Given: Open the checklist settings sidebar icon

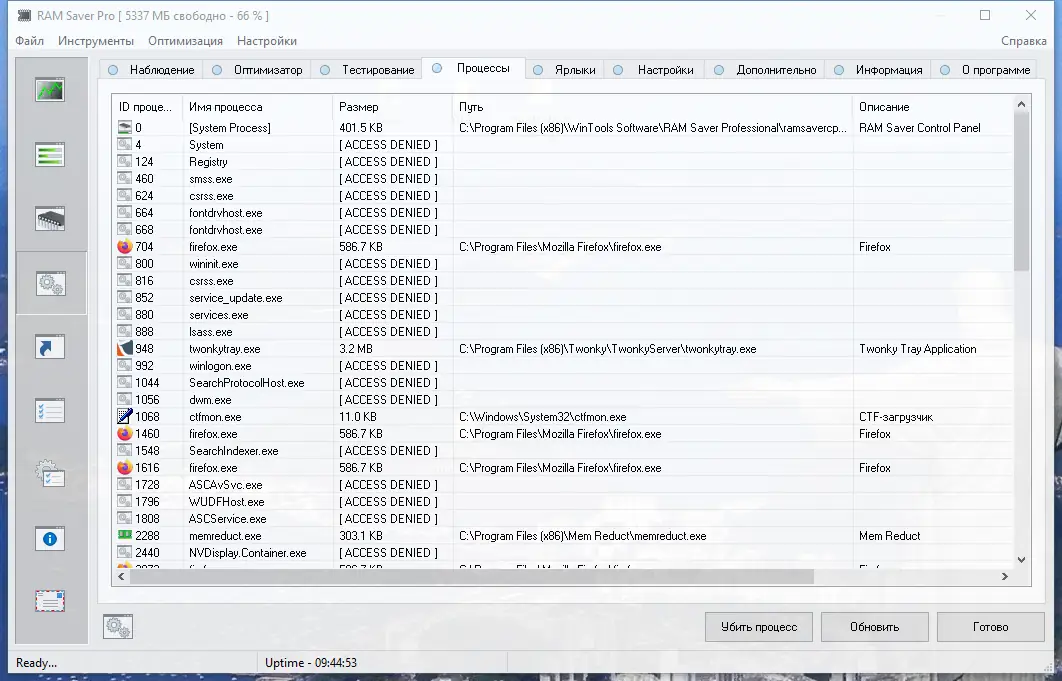Looking at the screenshot, I should [x=50, y=411].
